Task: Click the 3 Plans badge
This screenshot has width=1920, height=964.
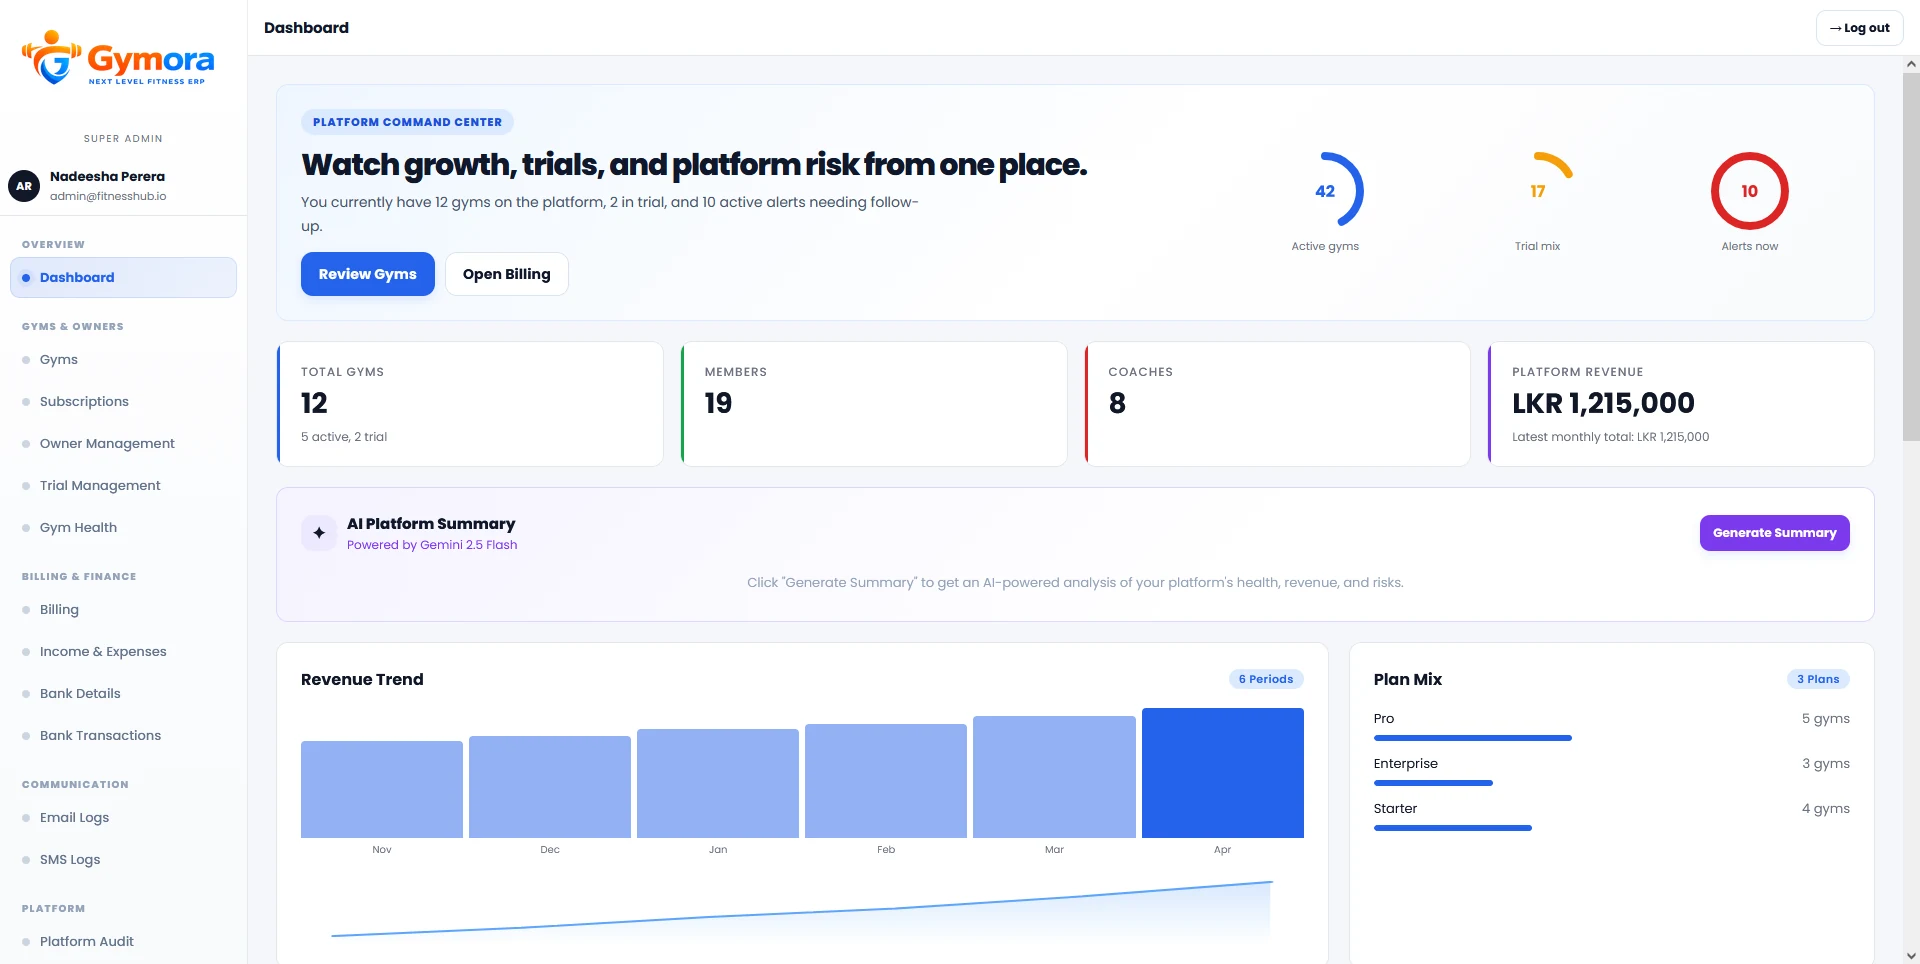Action: coord(1818,679)
